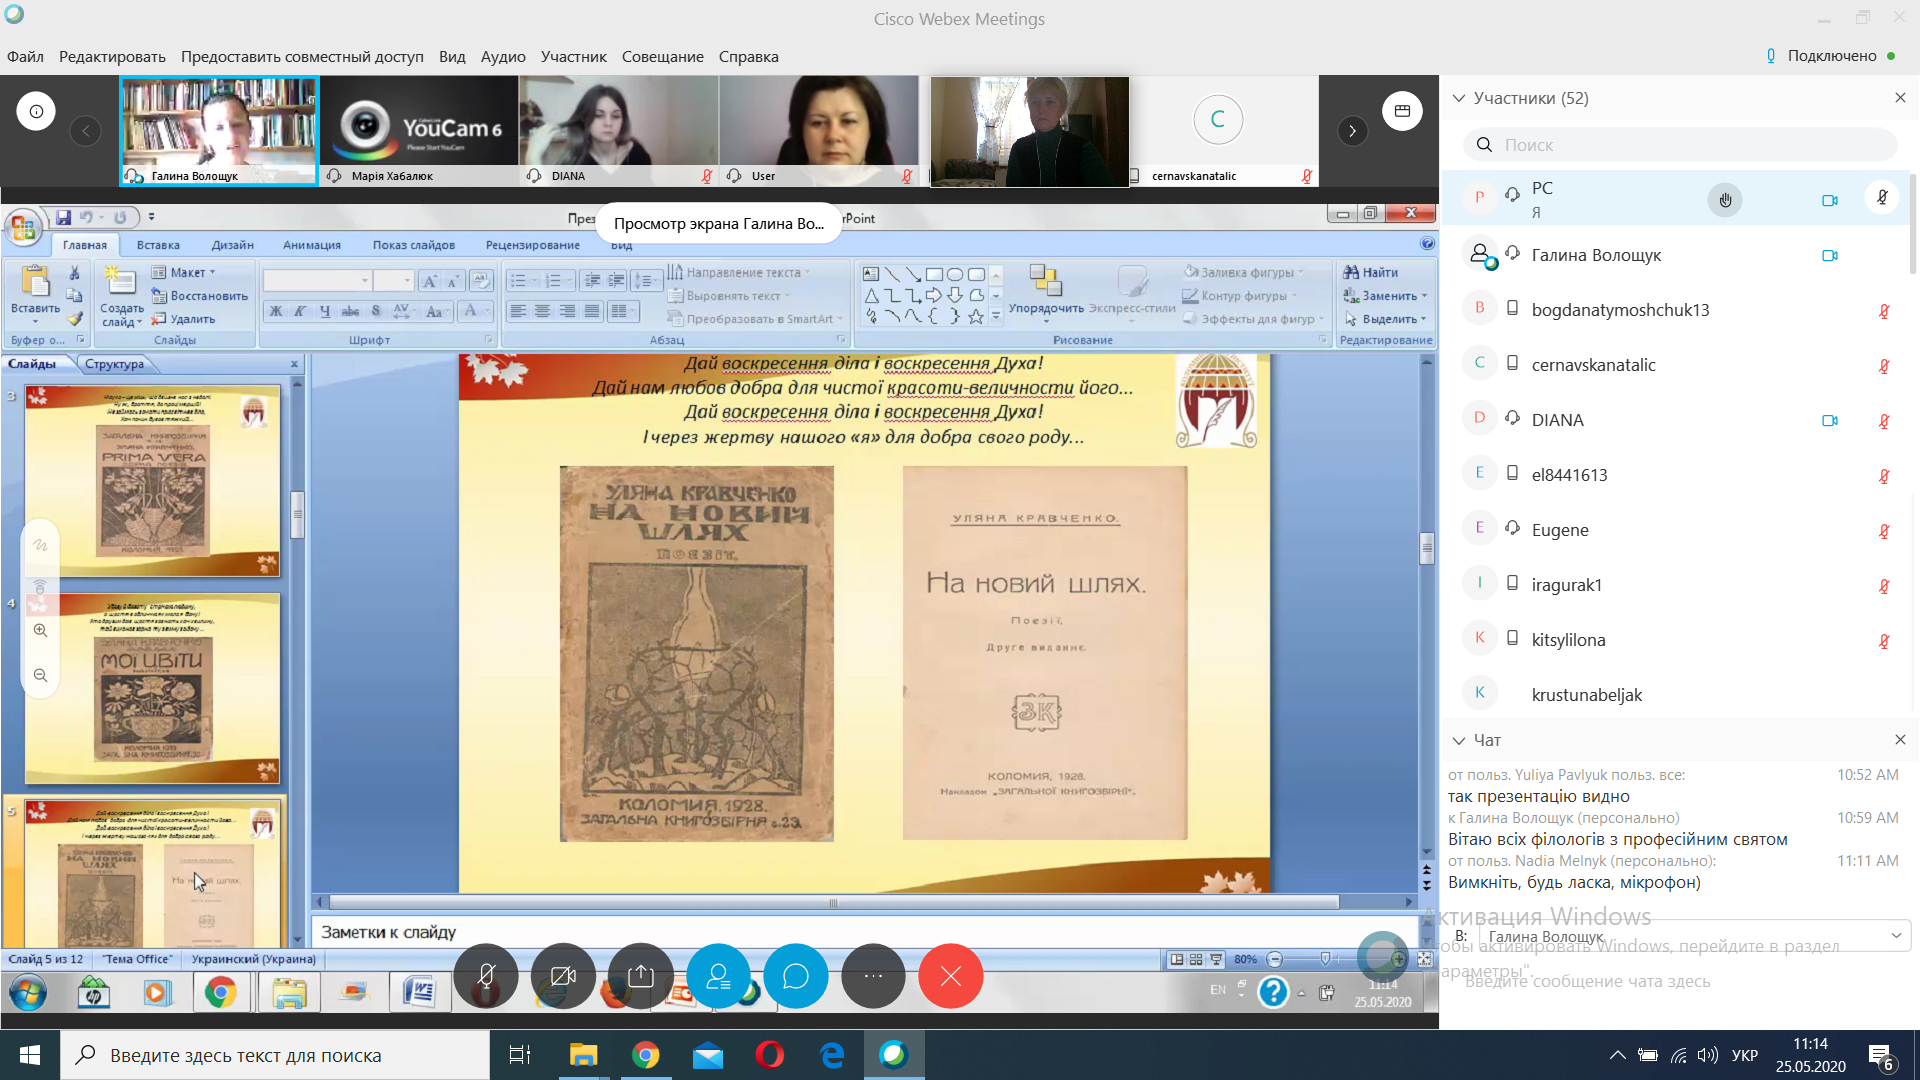1920x1080 pixels.
Task: Click the zoom-out magnifier on annotation toolbar
Action: pyautogui.click(x=40, y=675)
